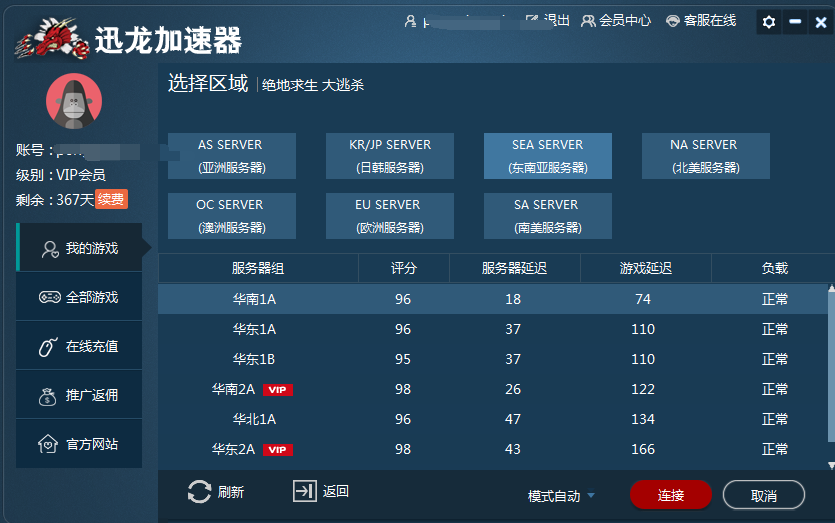Image resolution: width=835 pixels, height=523 pixels.
Task: Click the 连接 connect button
Action: [x=671, y=495]
